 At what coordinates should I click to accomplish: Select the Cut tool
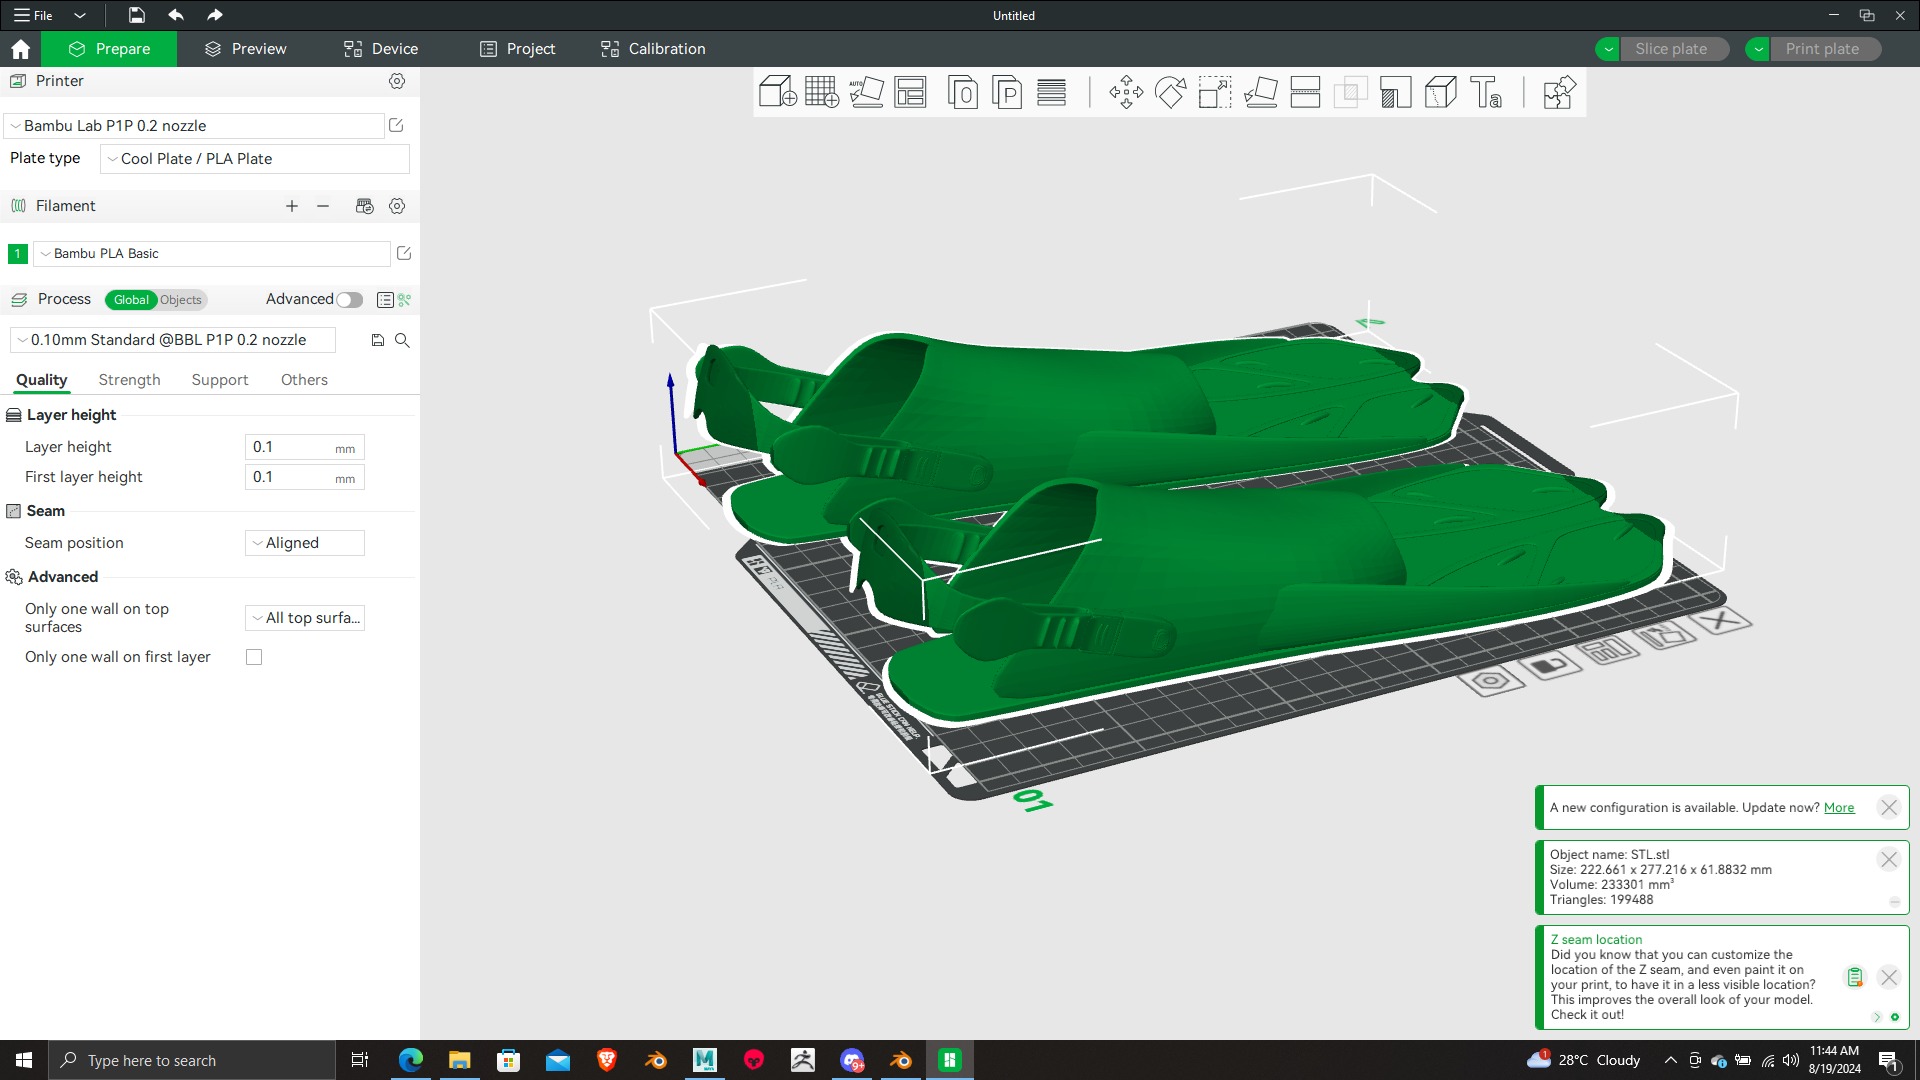pyautogui.click(x=1305, y=92)
